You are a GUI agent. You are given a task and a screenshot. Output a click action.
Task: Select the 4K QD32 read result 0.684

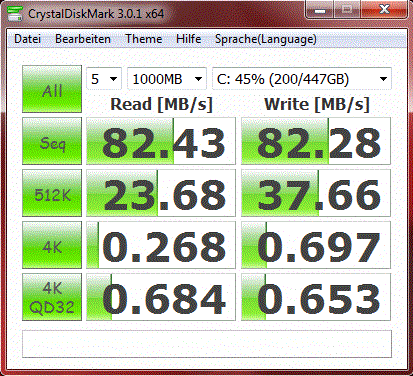(x=161, y=297)
